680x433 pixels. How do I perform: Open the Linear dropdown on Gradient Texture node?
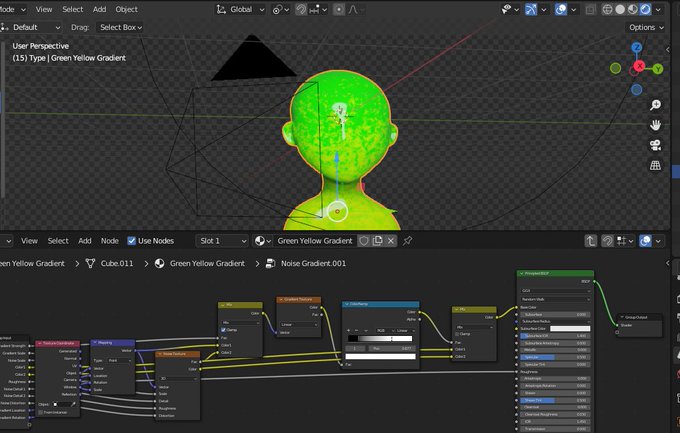299,325
